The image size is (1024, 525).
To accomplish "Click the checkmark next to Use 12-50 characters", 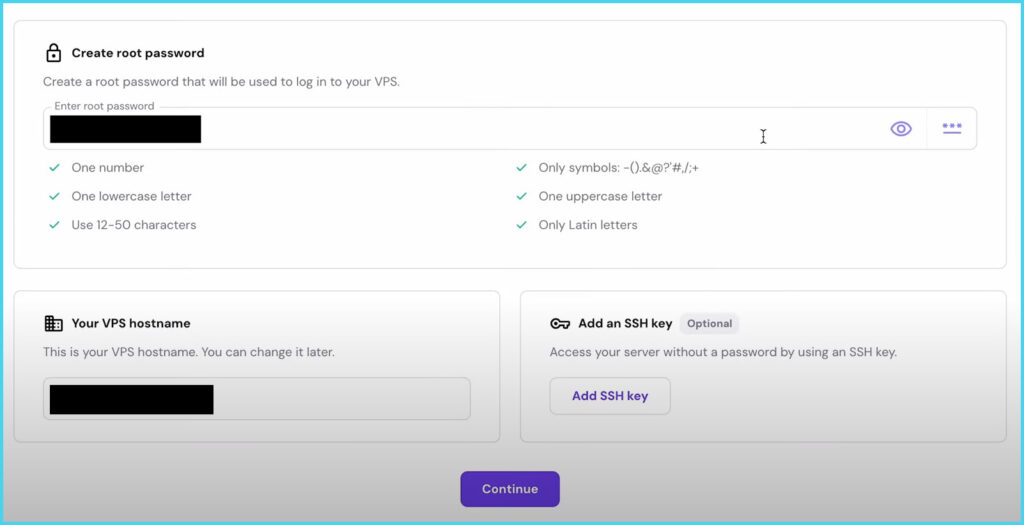I will 54,225.
